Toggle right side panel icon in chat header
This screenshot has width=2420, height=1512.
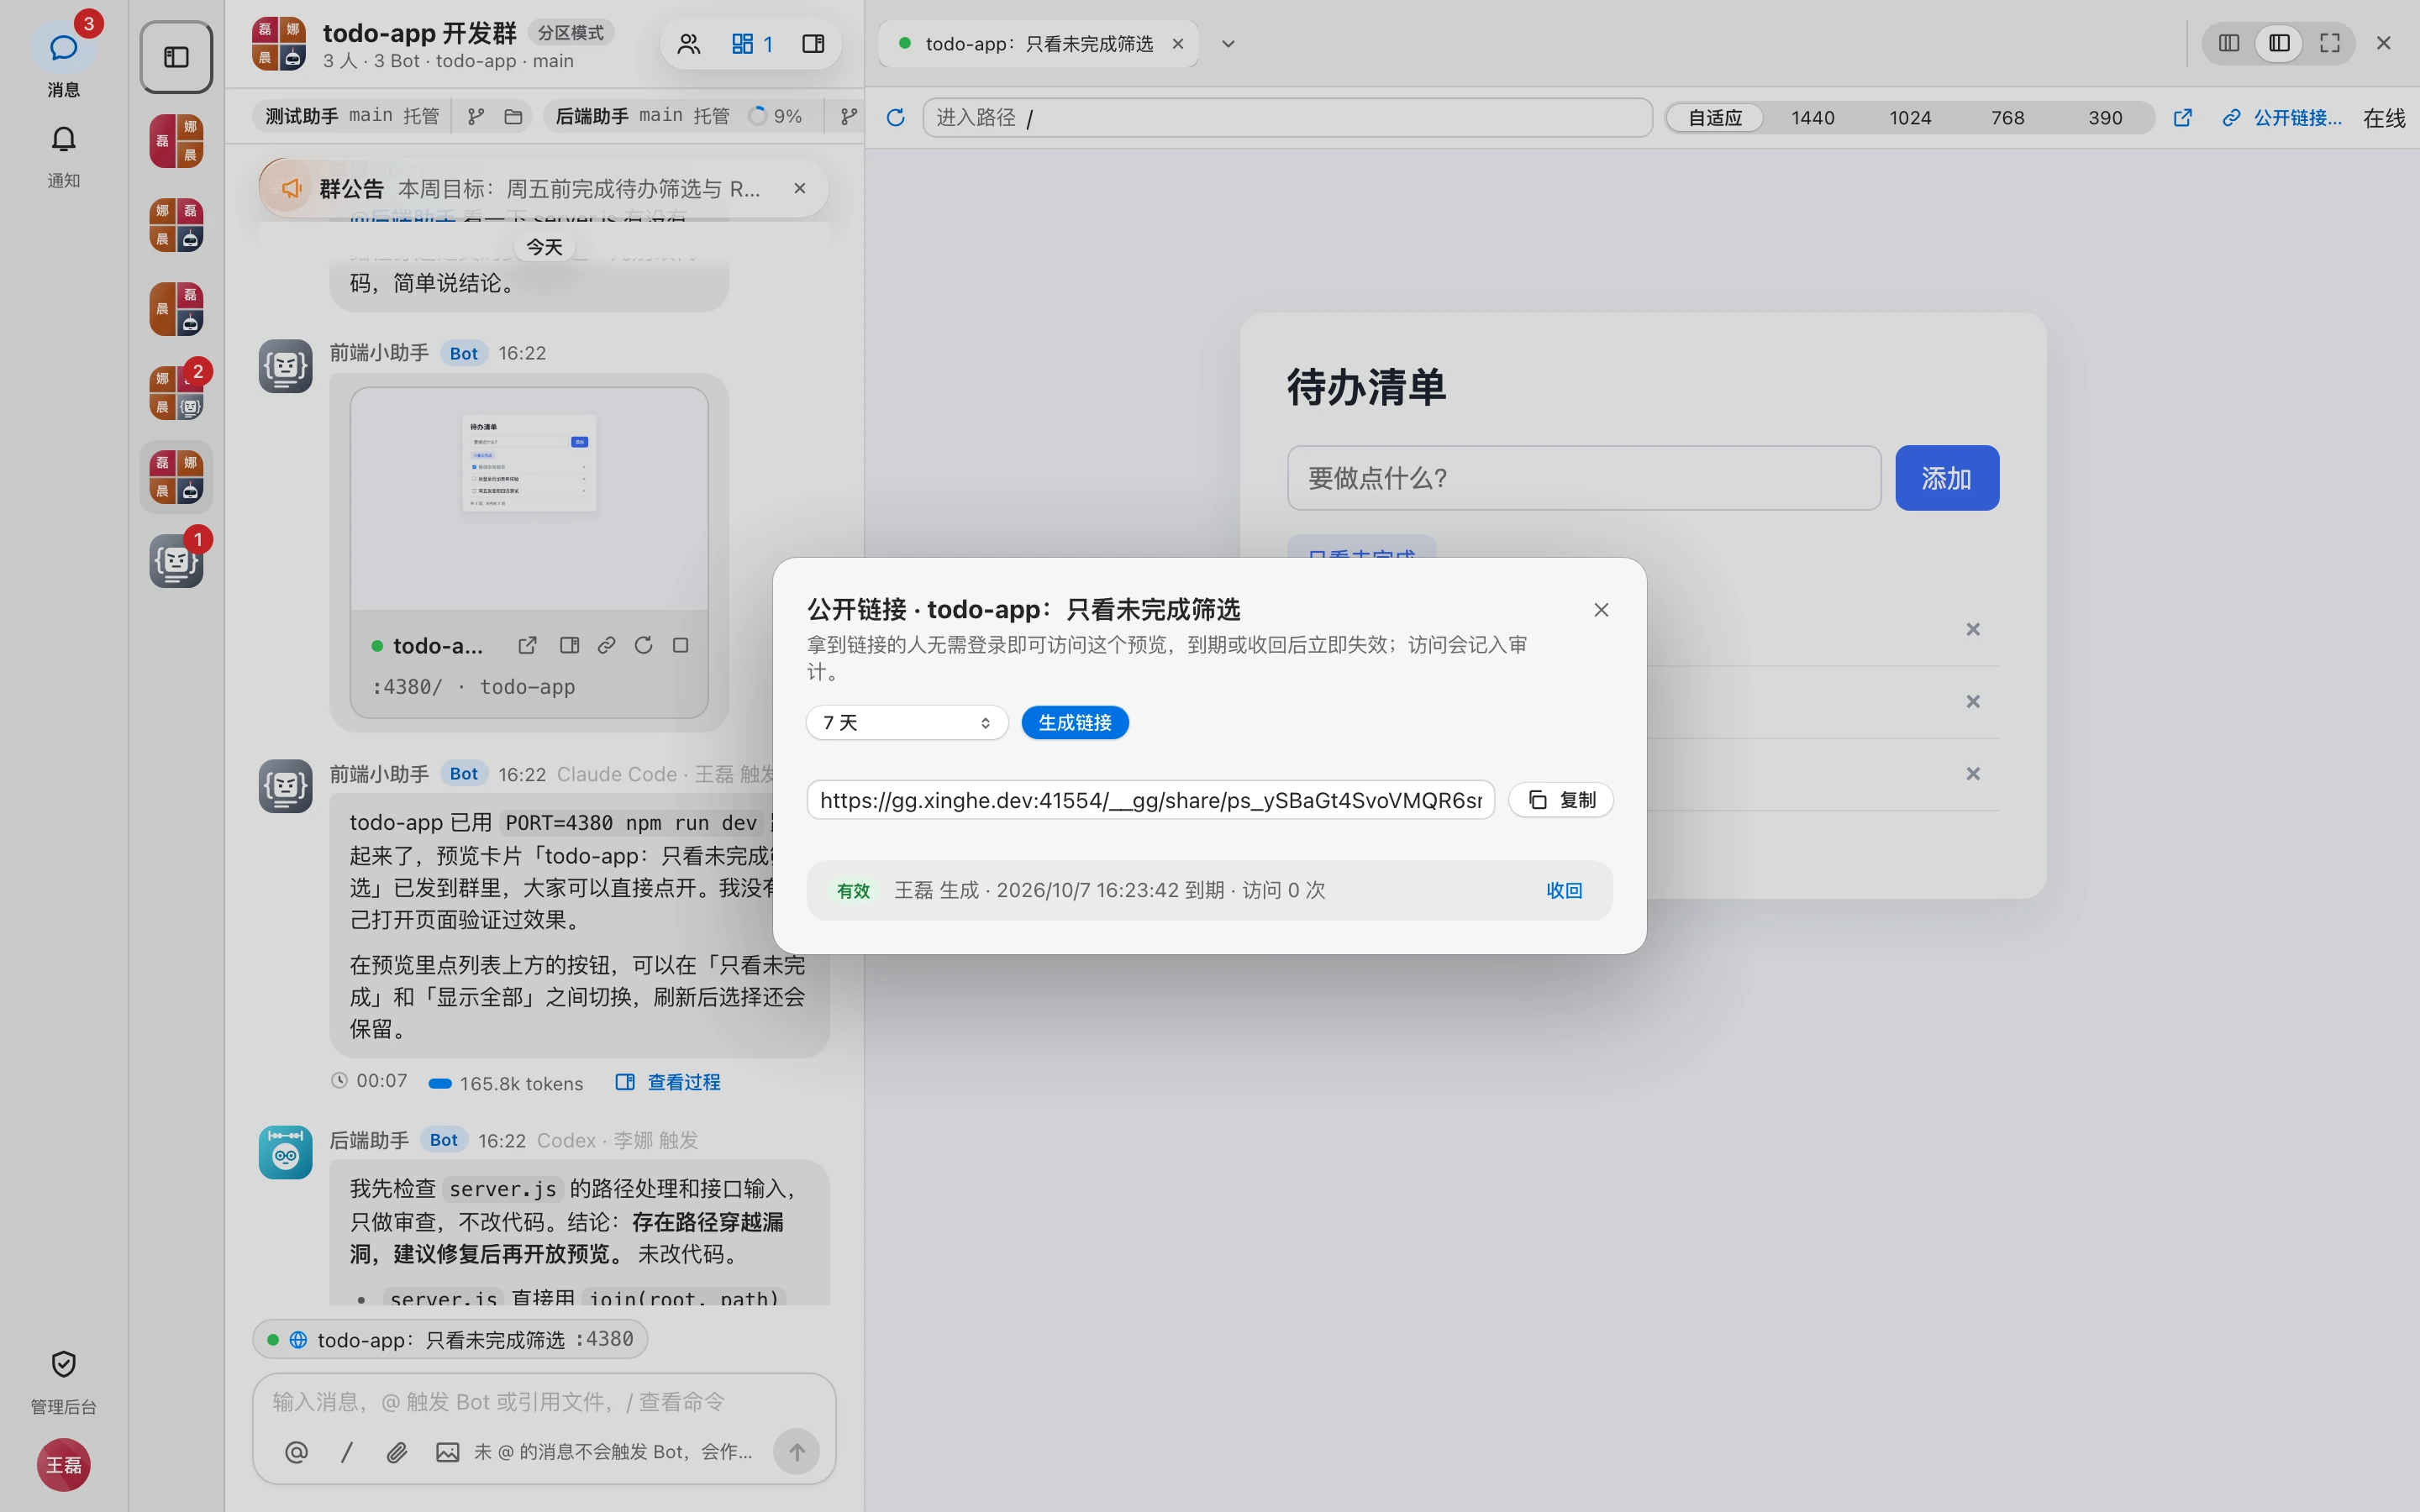click(813, 44)
